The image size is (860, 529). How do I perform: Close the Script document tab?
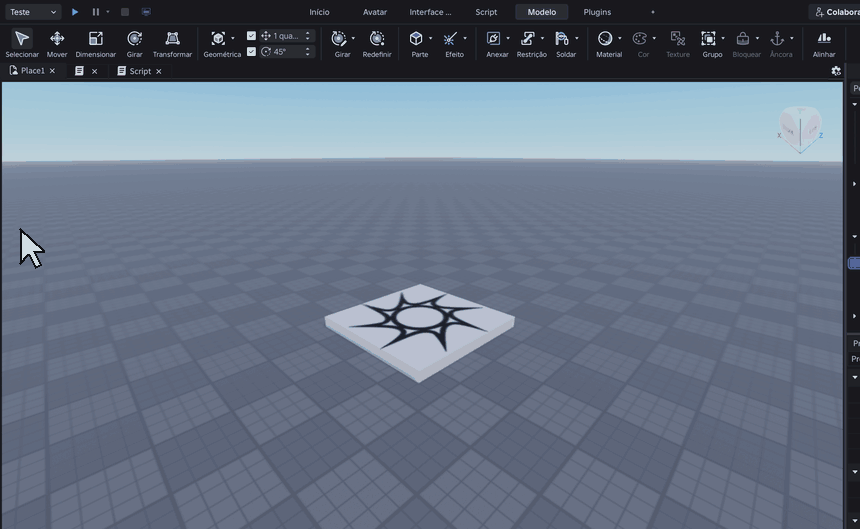[159, 71]
